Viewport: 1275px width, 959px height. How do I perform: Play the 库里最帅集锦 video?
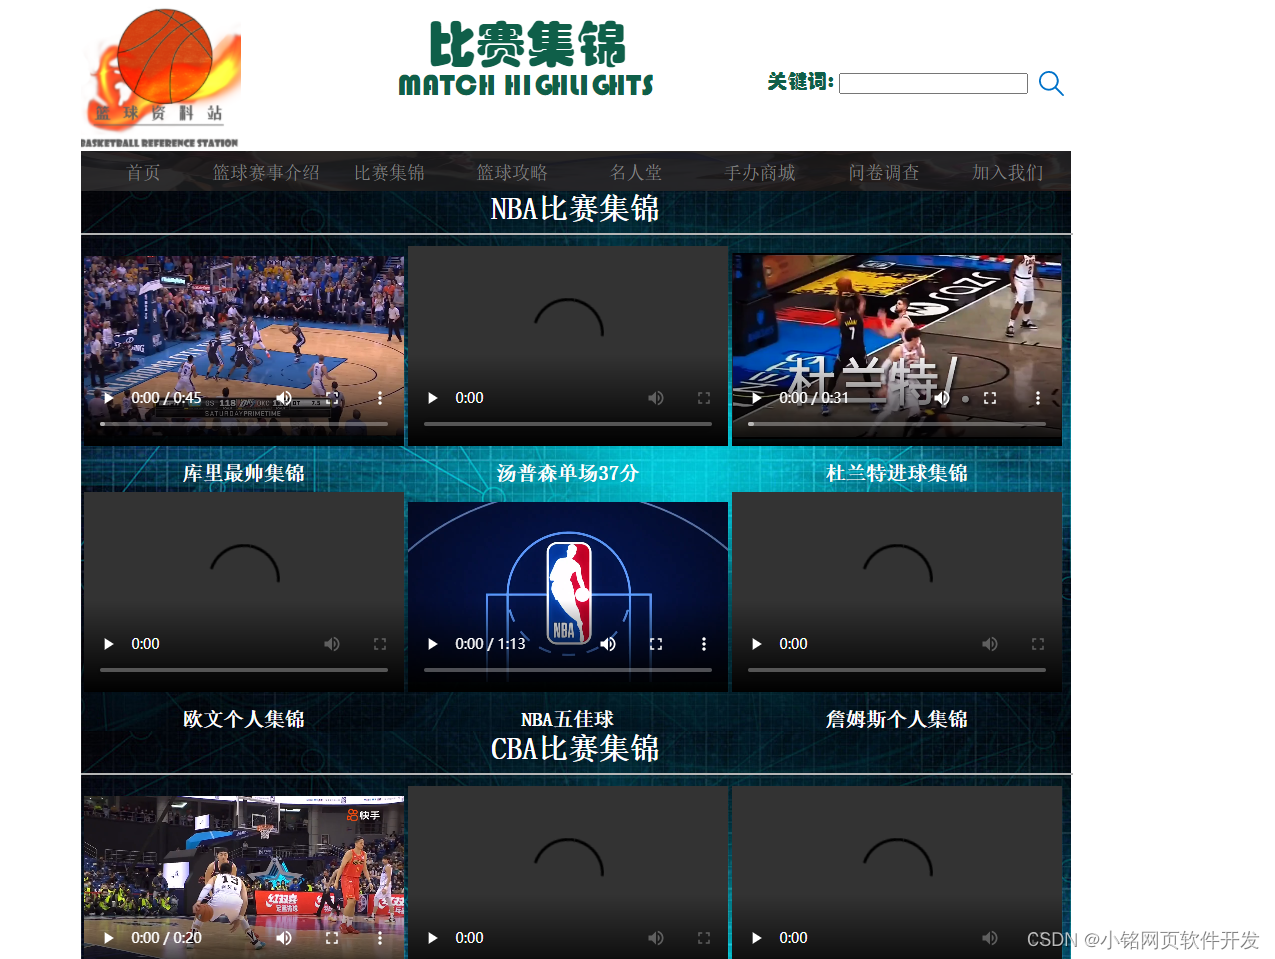pos(108,398)
